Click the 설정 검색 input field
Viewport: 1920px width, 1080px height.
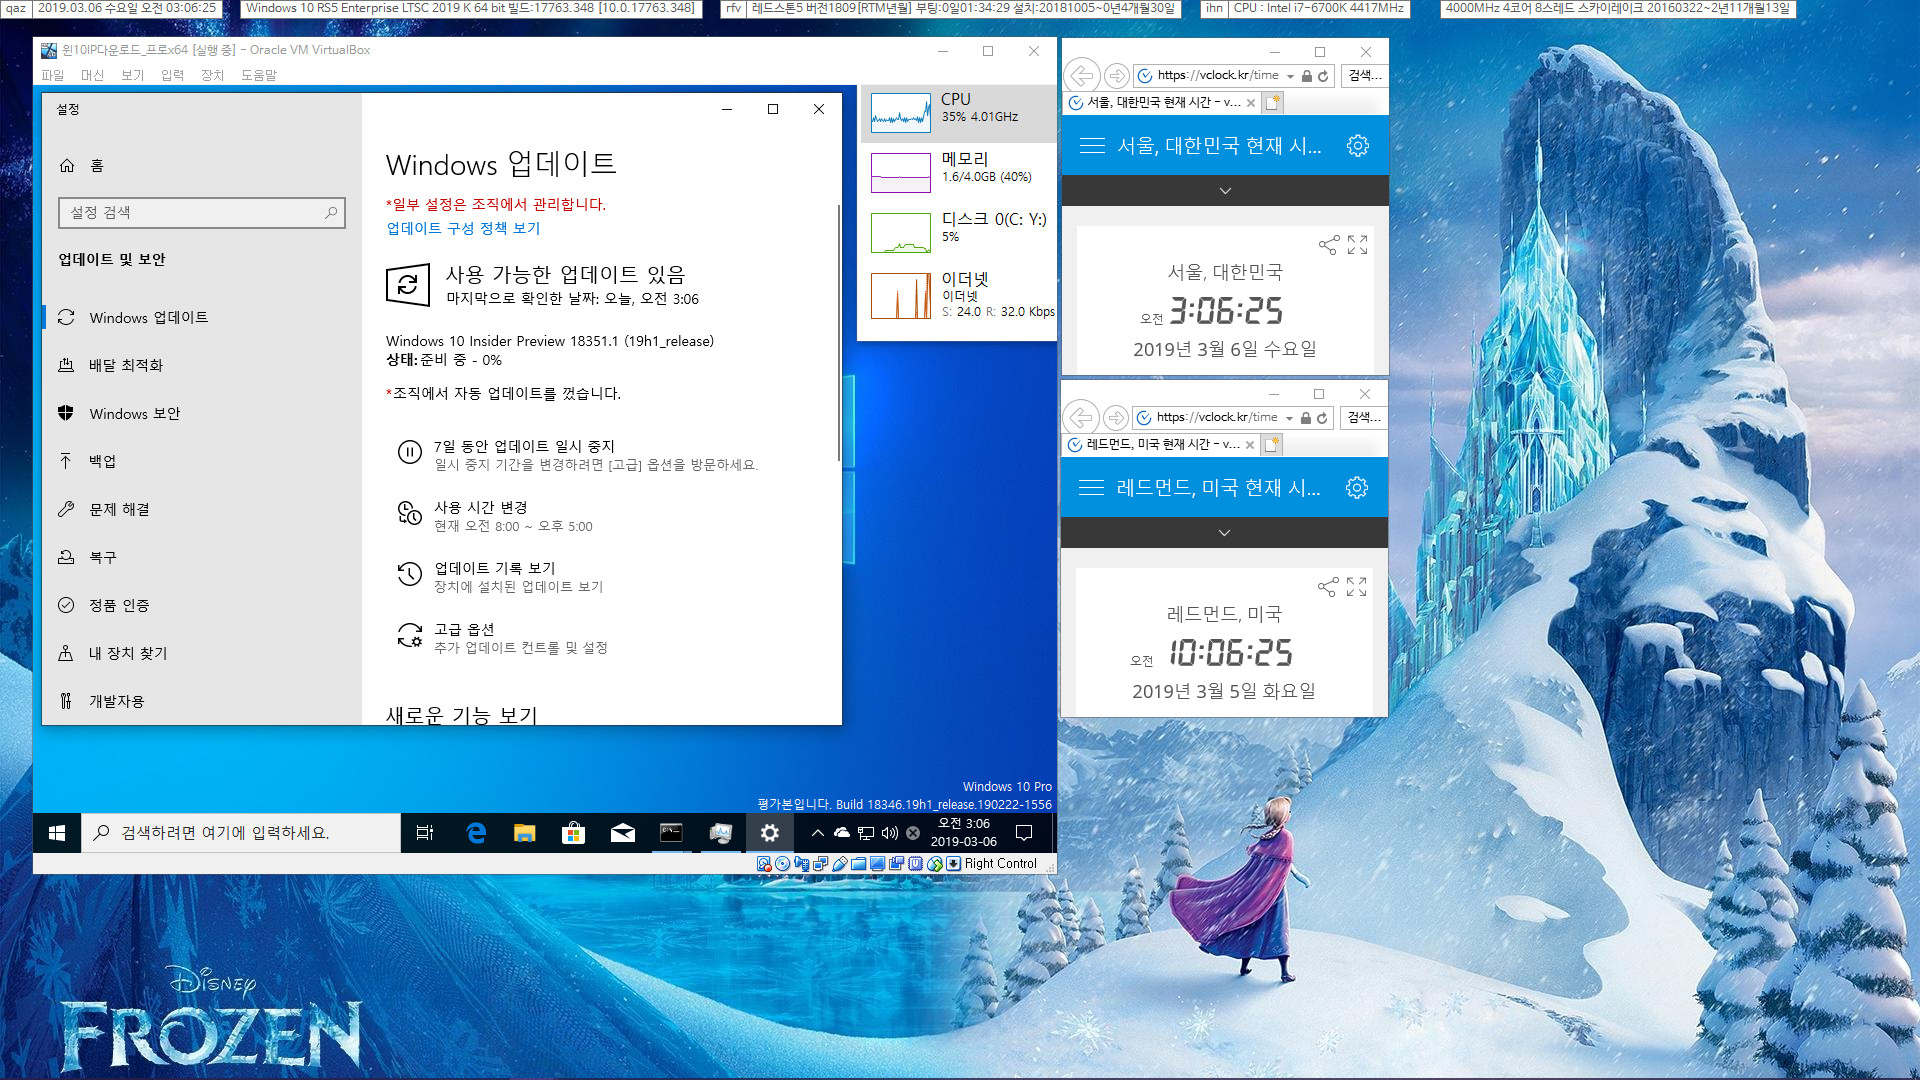tap(202, 213)
